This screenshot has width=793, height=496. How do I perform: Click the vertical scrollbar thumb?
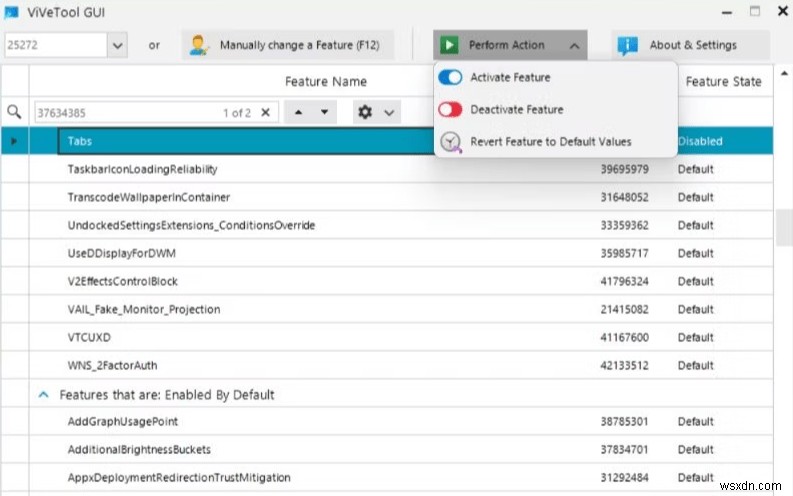point(784,227)
